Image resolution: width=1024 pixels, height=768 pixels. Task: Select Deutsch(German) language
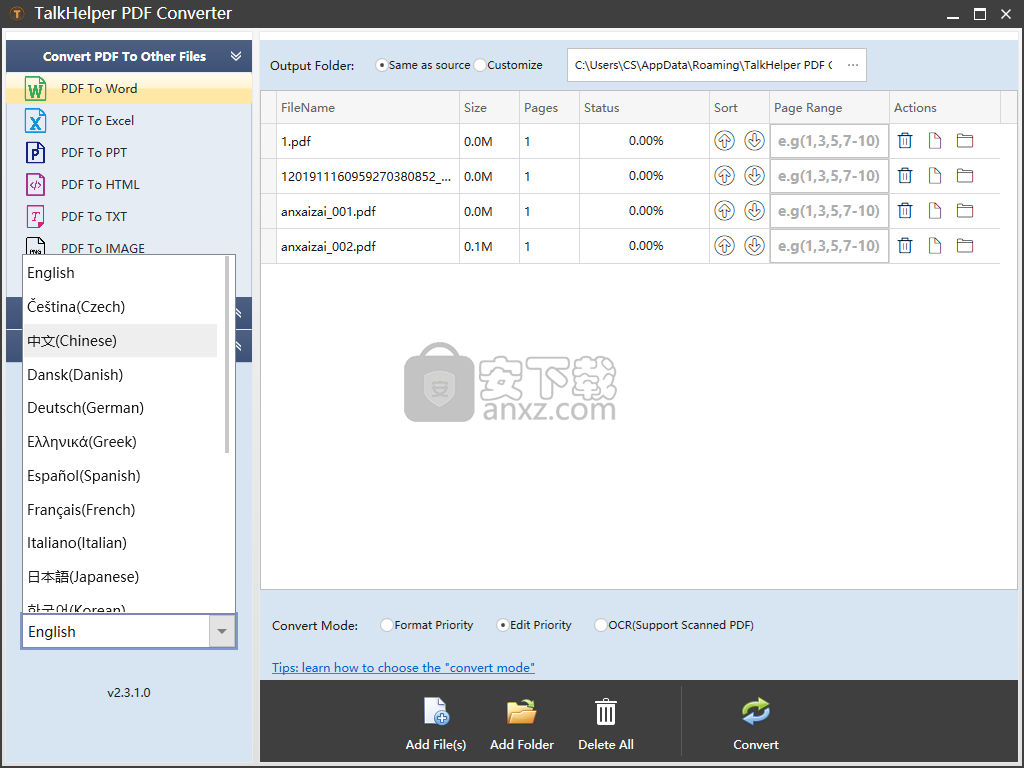pos(120,408)
